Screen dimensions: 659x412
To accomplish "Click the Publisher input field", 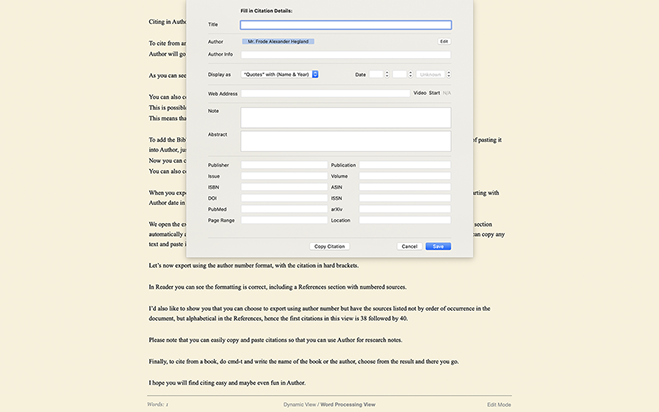I will [x=283, y=164].
